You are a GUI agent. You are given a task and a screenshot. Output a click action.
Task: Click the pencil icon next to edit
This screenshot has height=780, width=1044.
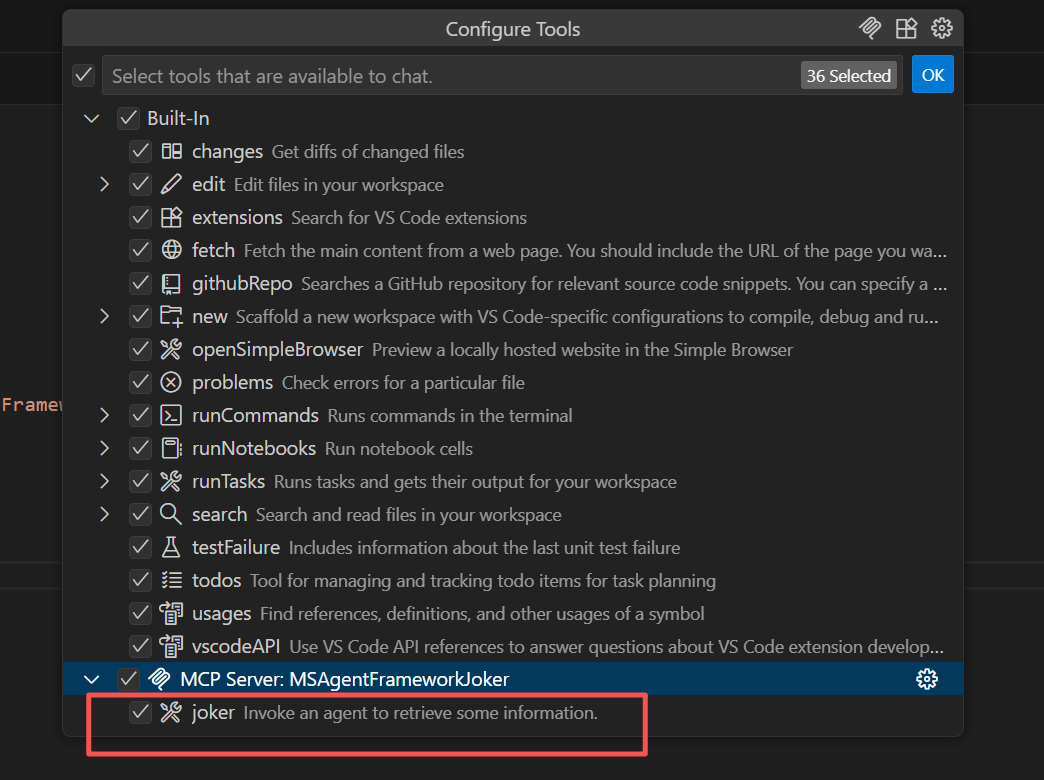(171, 184)
